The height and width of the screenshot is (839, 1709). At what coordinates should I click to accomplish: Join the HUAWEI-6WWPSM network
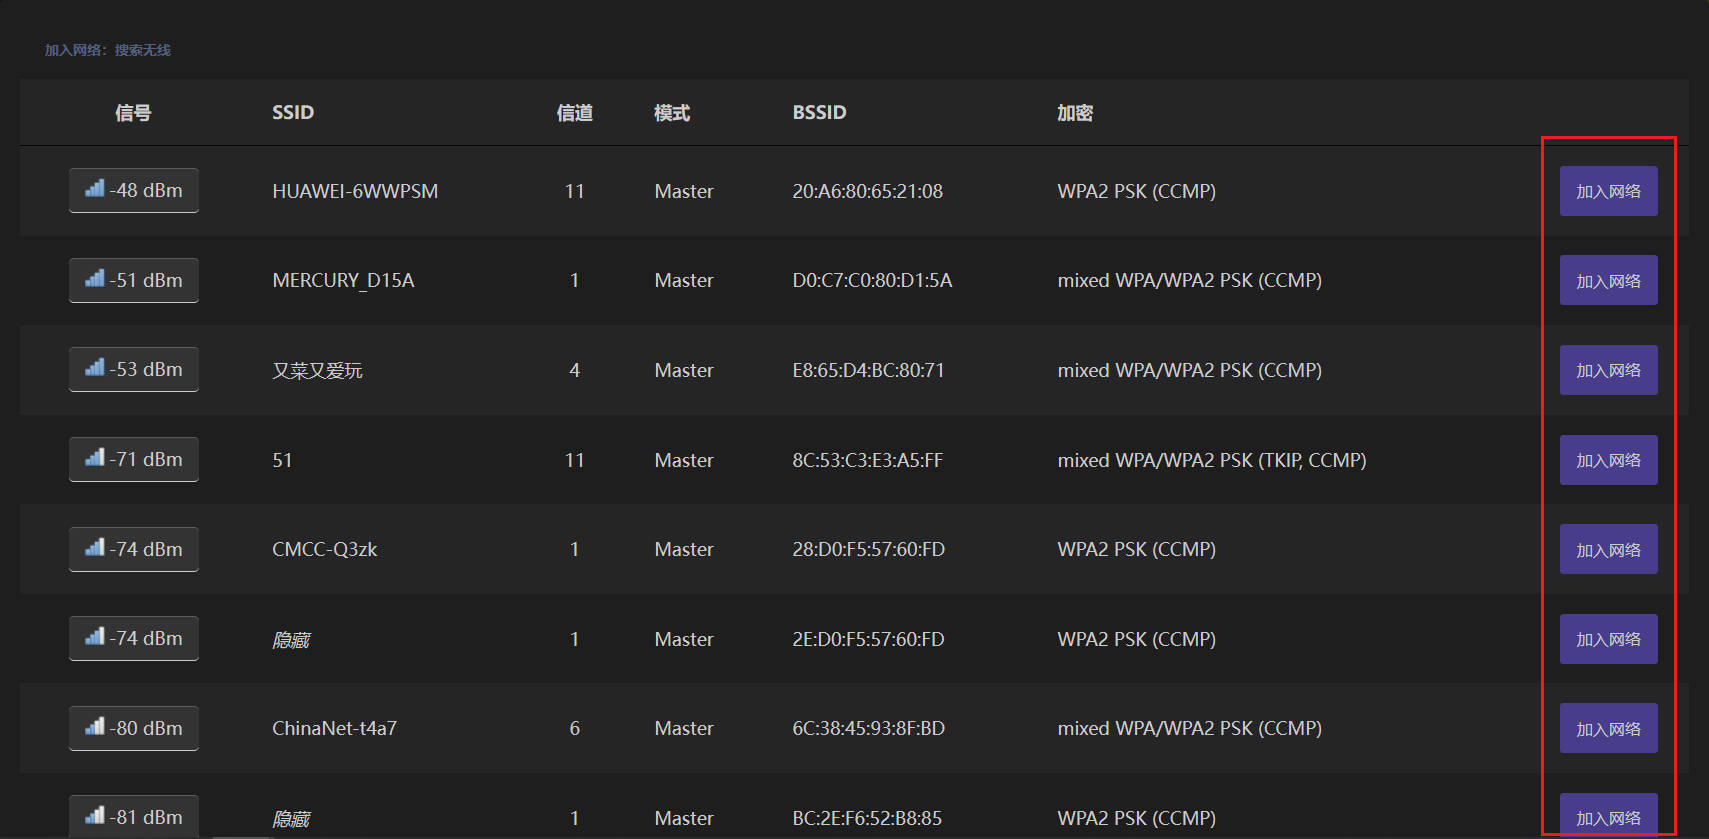click(x=1608, y=191)
